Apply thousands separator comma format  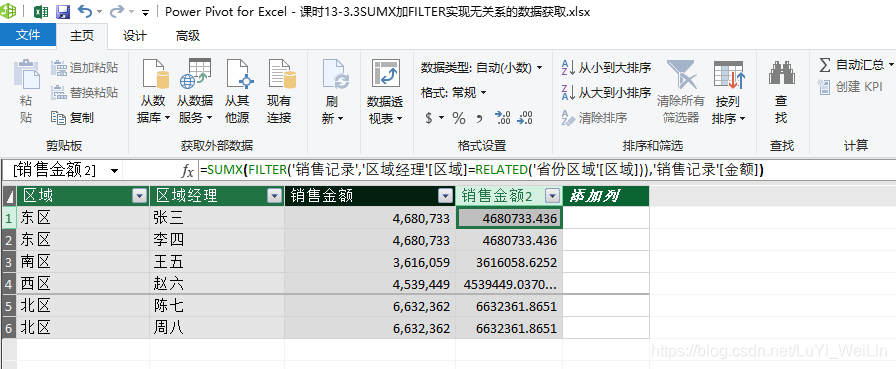479,119
